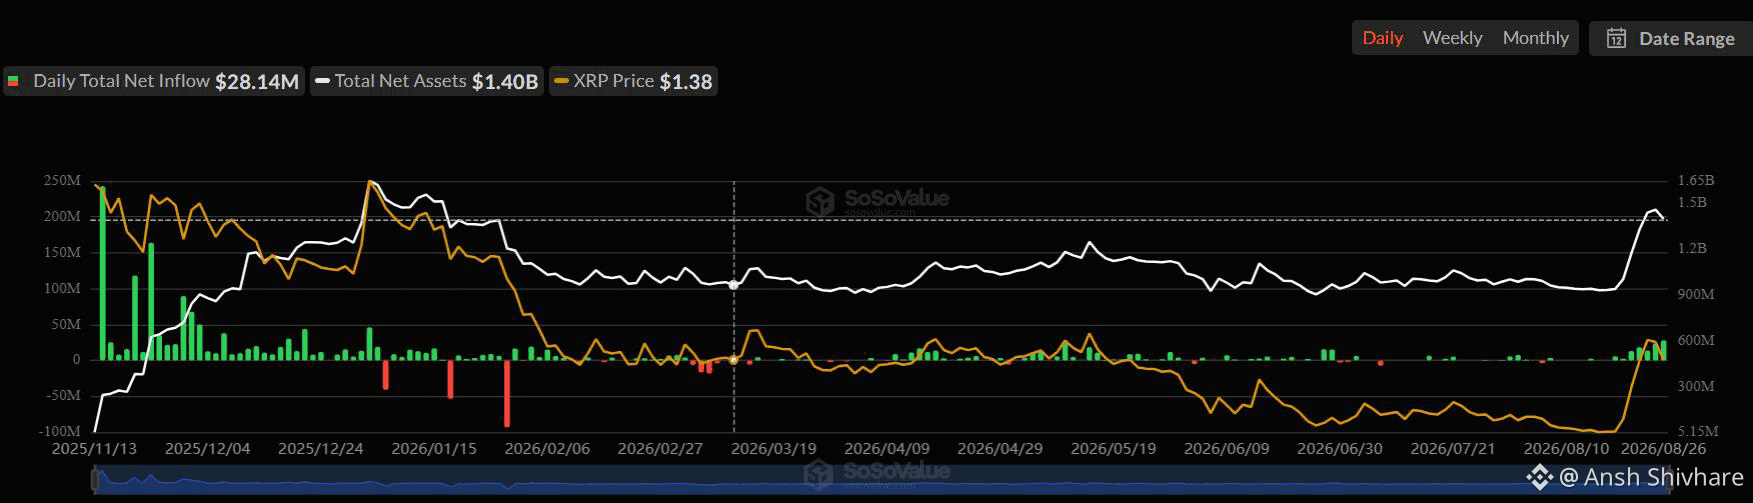Toggle the Daily Total Net Inflow series
The width and height of the screenshot is (1753, 503).
[153, 81]
